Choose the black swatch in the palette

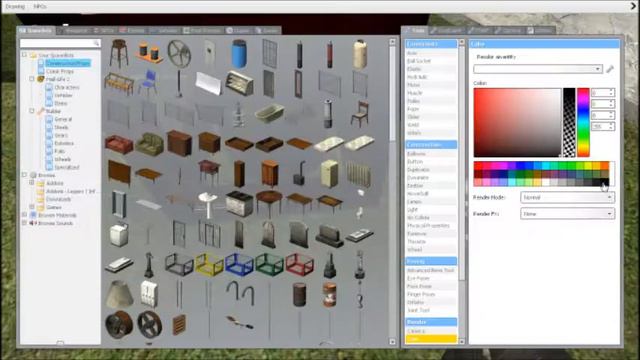pos(605,182)
